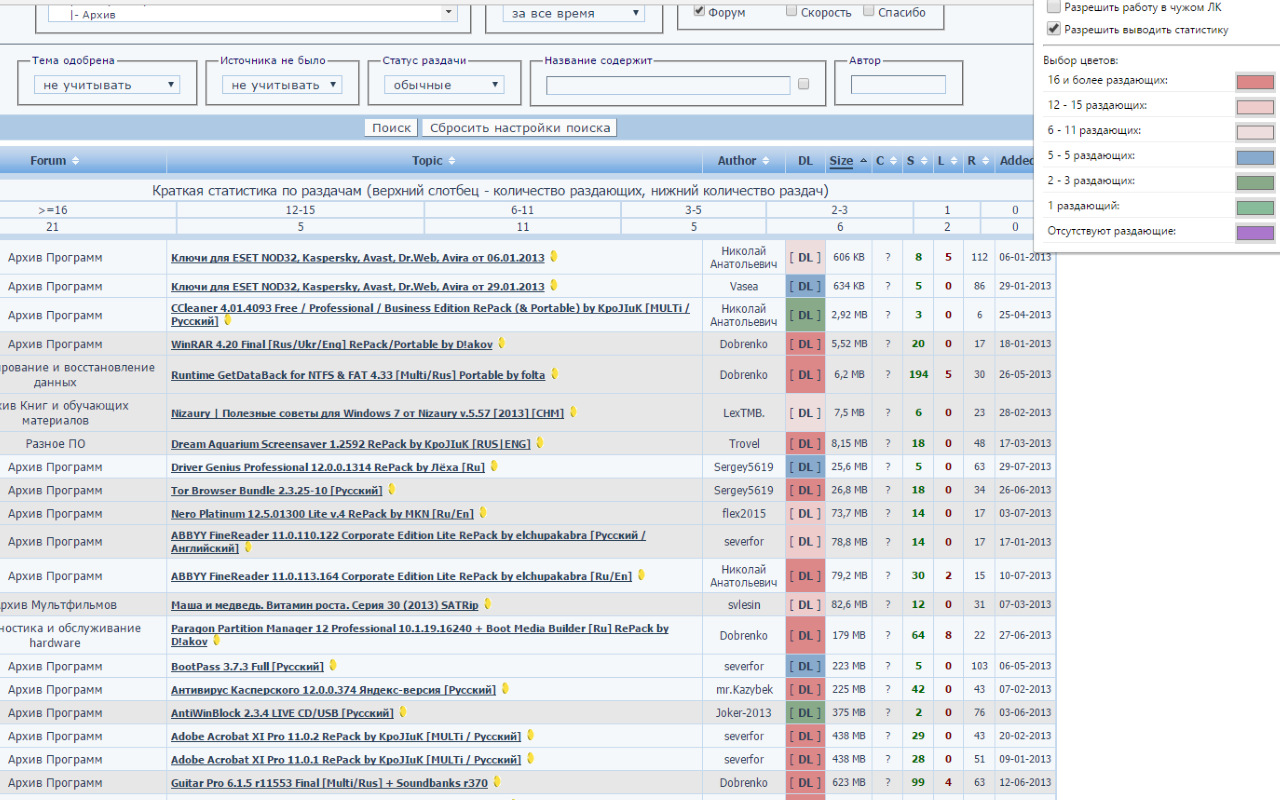This screenshot has height=800, width=1280.
Task: Pick color swatch for Отсутствуют раздающие
Action: 1255,233
